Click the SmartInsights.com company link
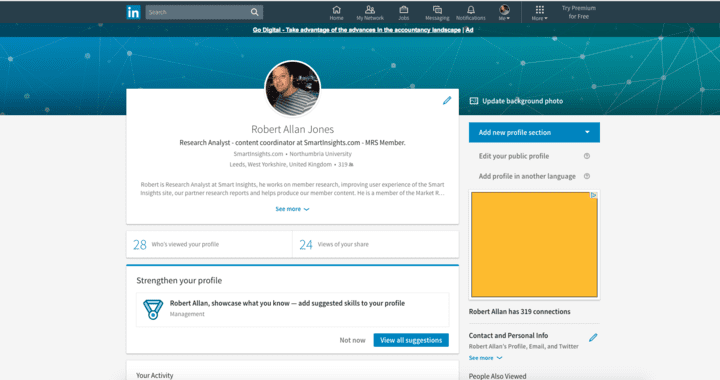This screenshot has width=720, height=380. click(258, 154)
